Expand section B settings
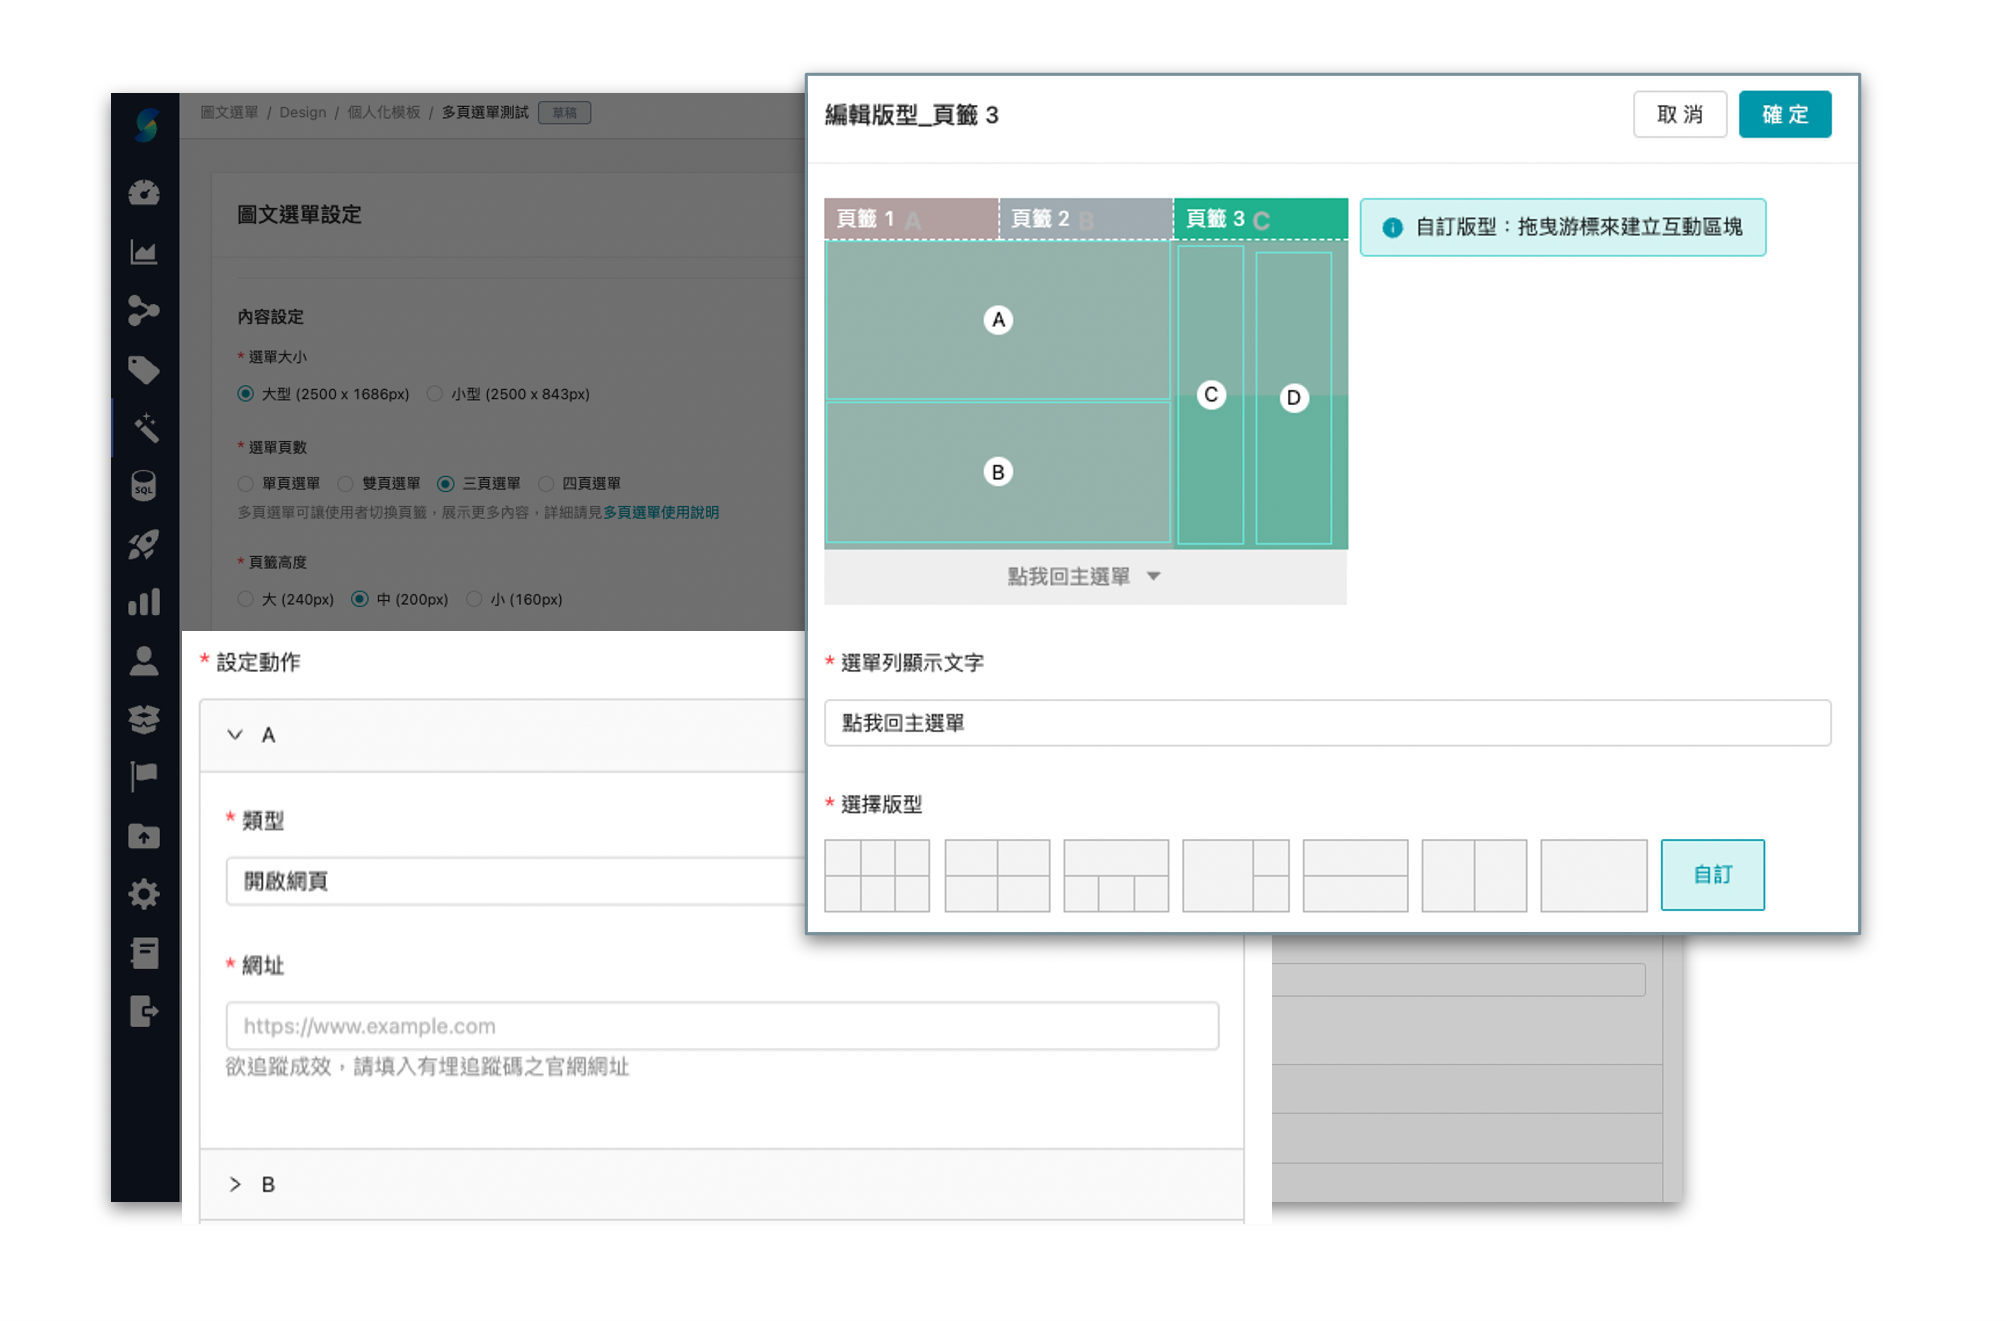Viewport: 2006px width, 1321px height. (x=236, y=1184)
